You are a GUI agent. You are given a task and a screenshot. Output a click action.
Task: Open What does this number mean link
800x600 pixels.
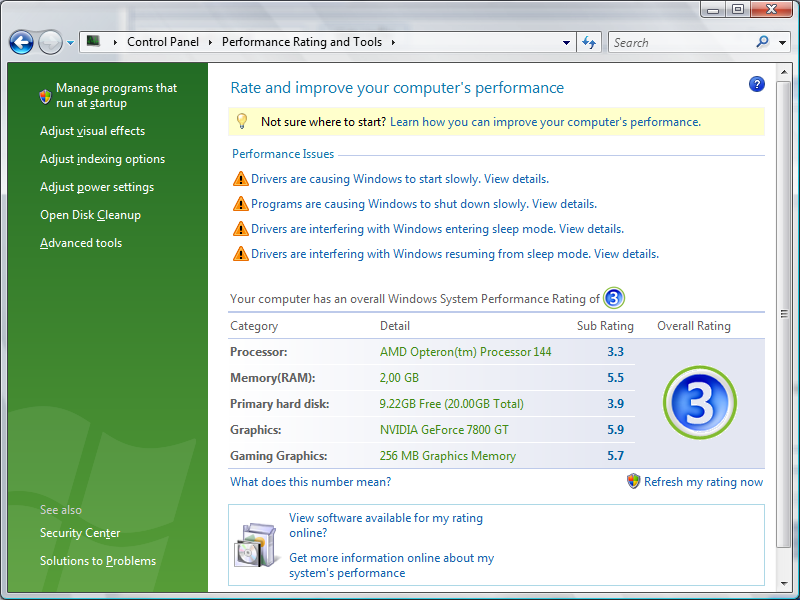coord(311,482)
